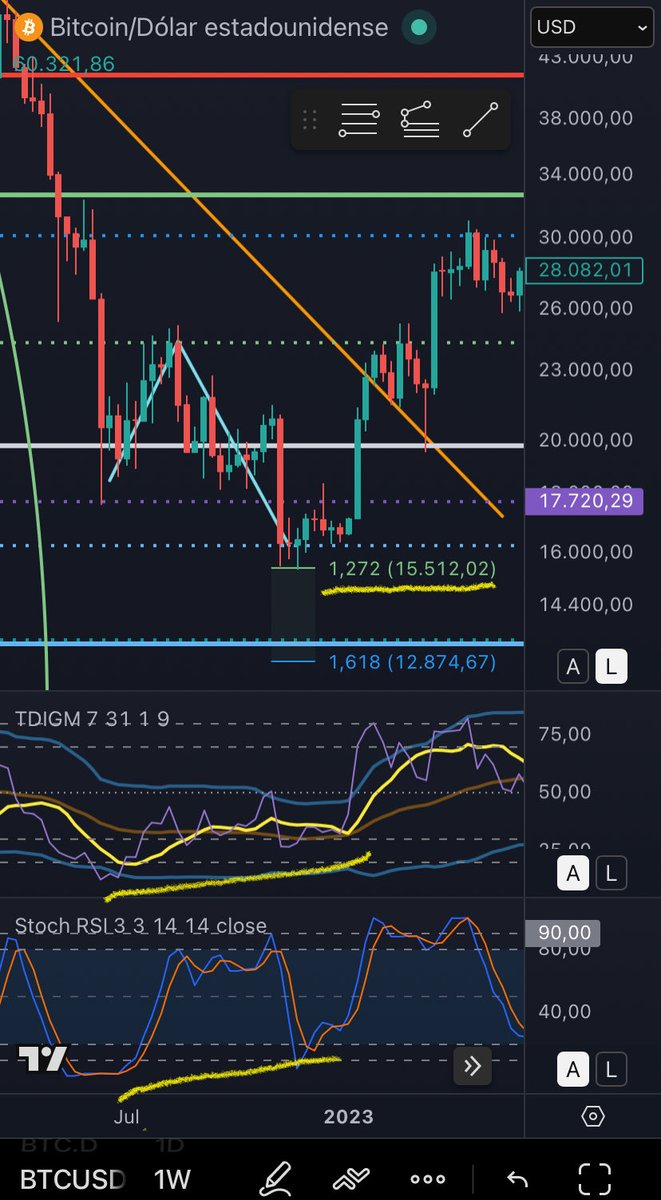
Task: Enter fullscreen chart mode
Action: [x=595, y=1178]
